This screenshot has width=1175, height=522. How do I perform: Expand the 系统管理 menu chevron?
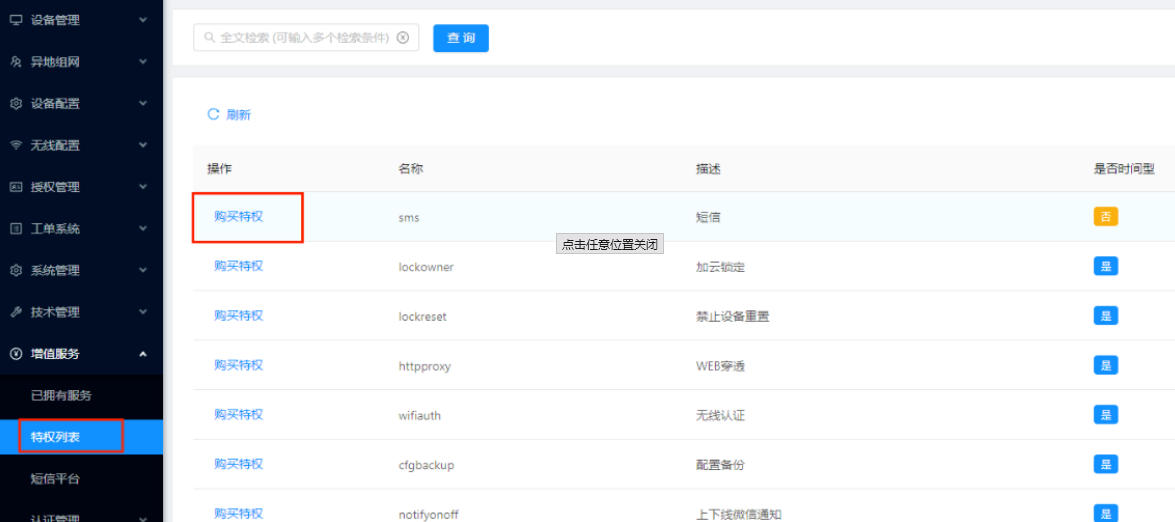coord(143,270)
